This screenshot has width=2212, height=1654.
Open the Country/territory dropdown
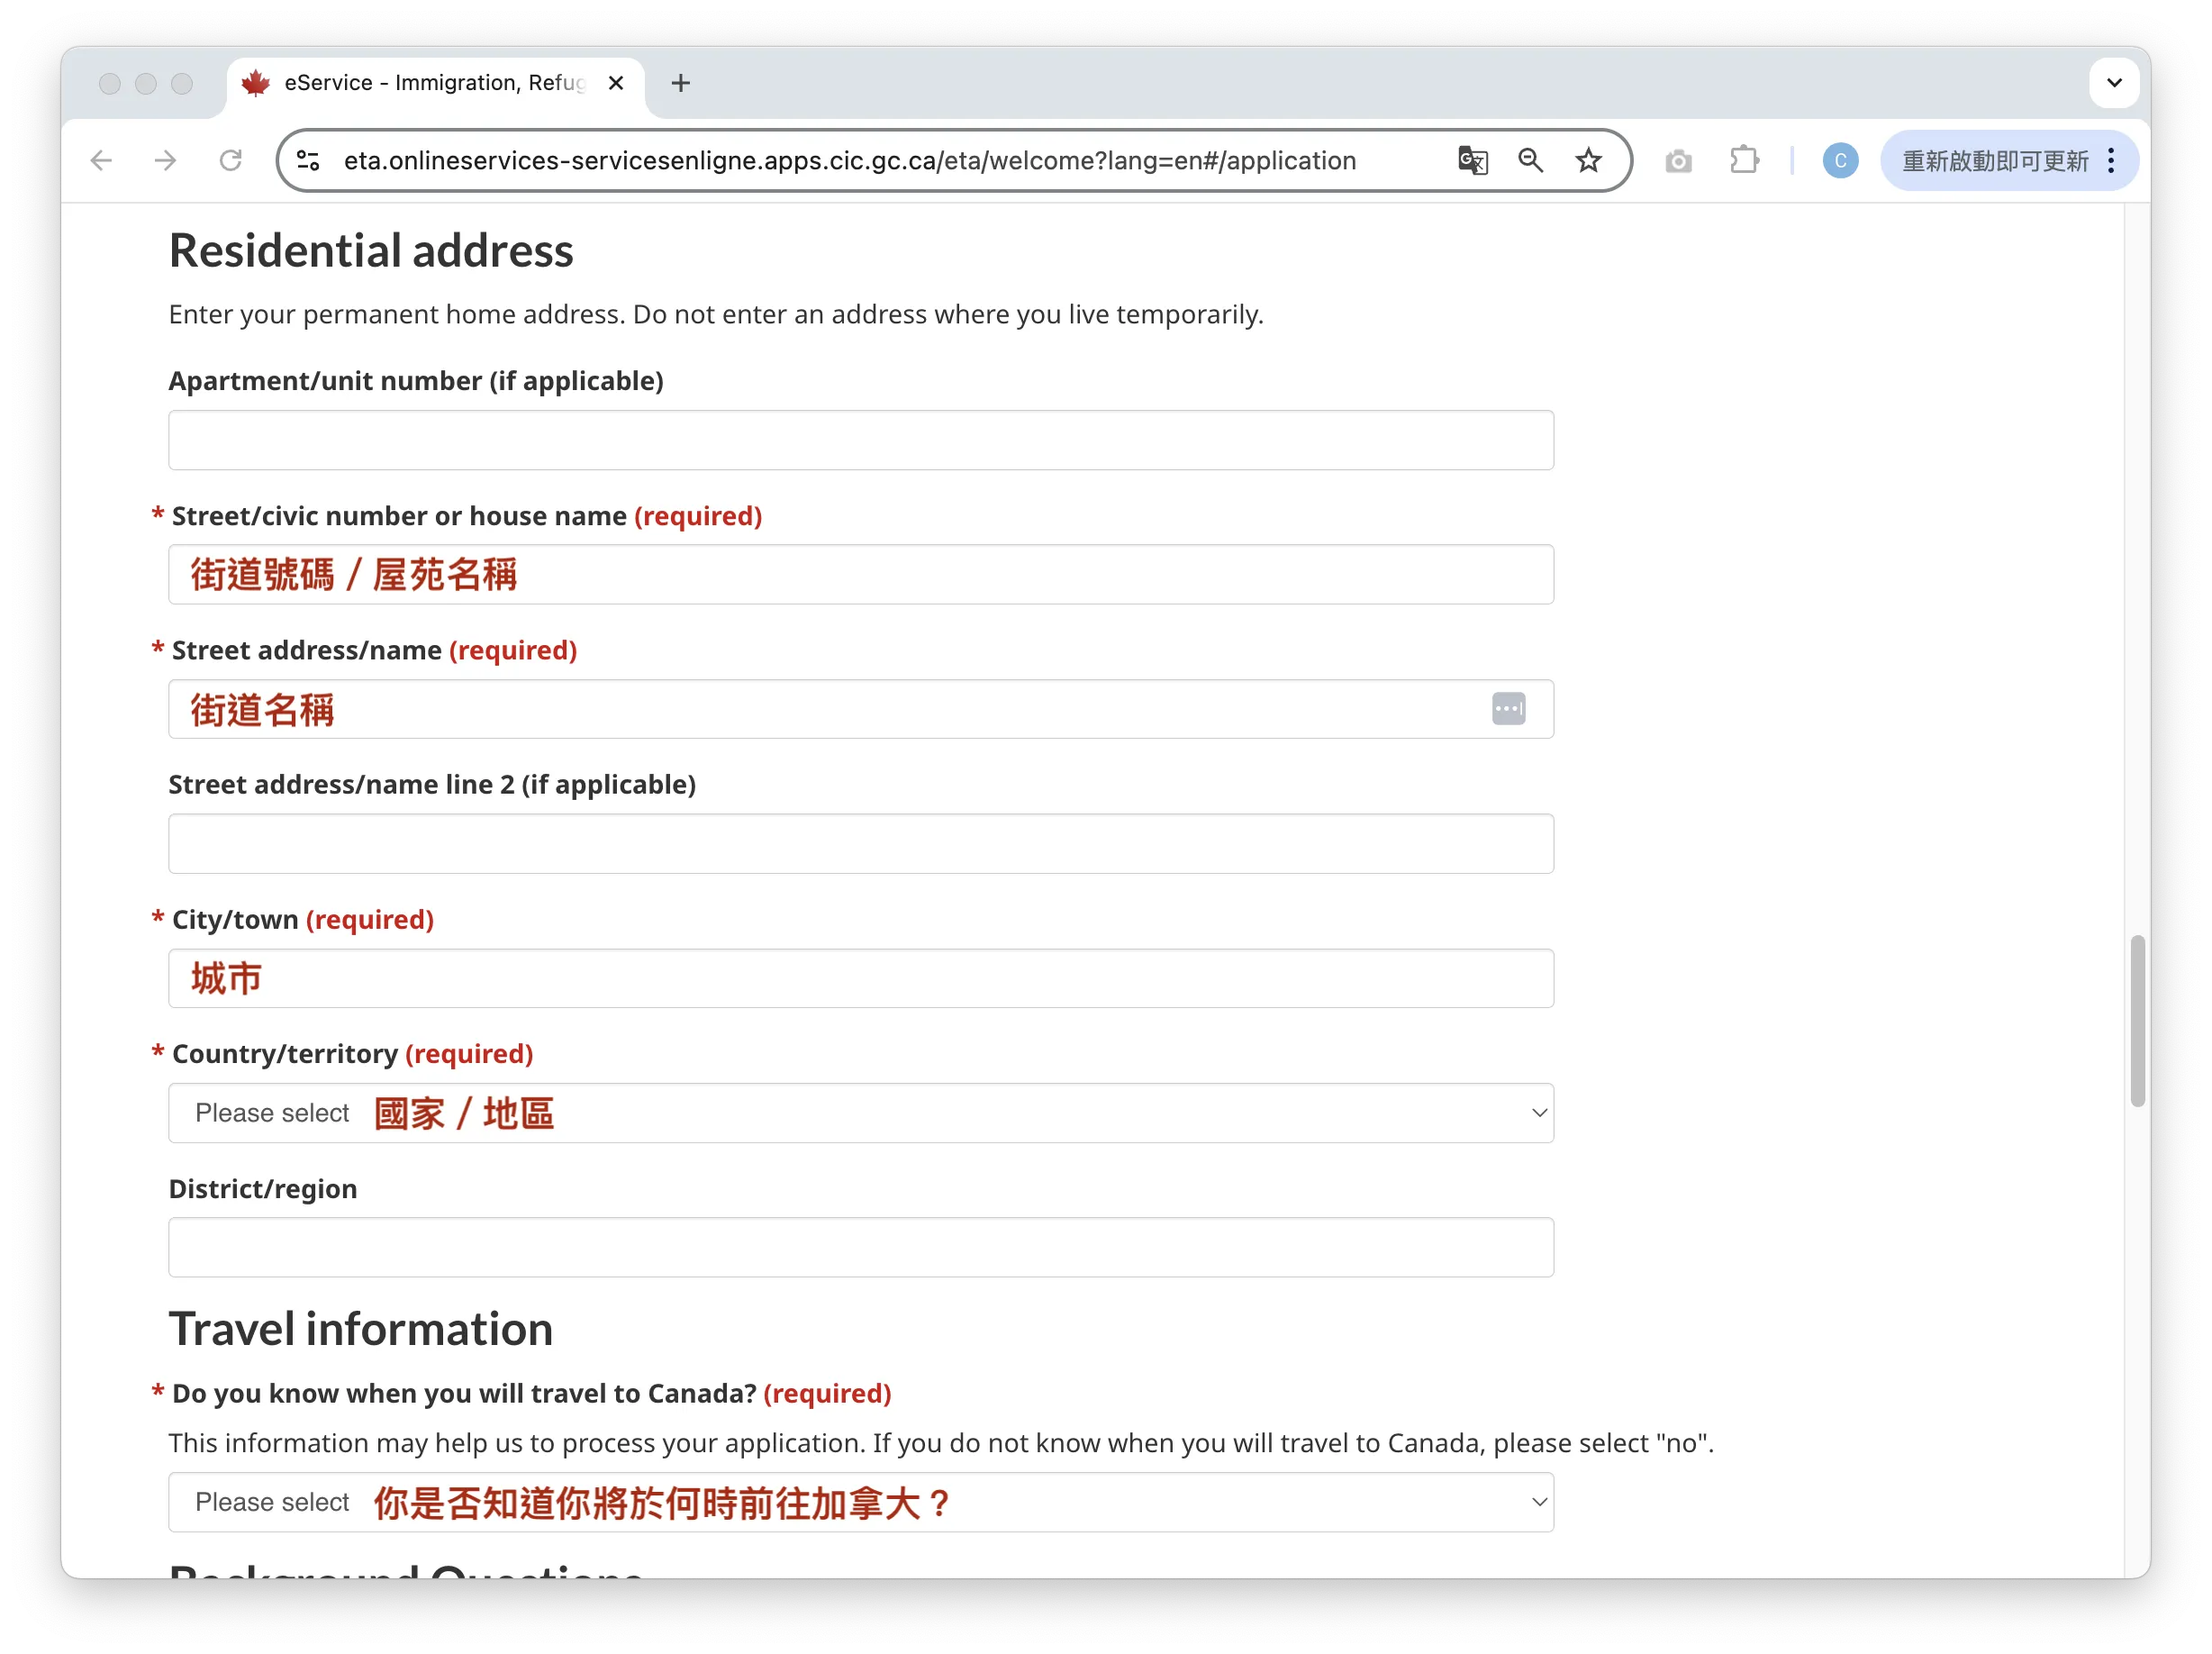(860, 1113)
